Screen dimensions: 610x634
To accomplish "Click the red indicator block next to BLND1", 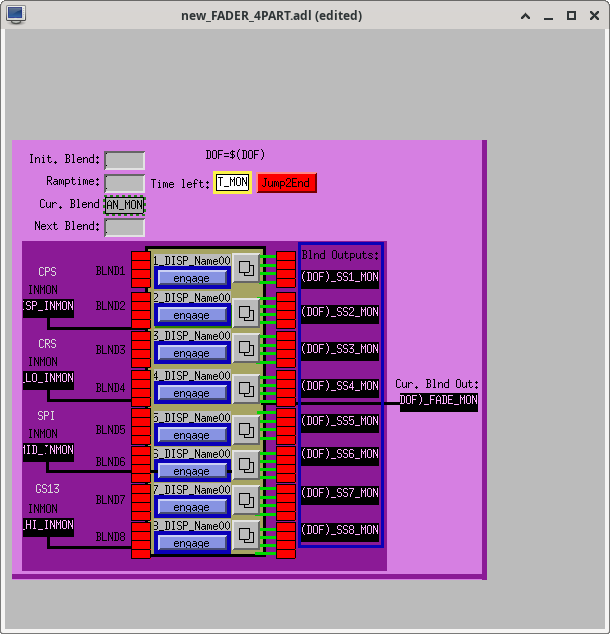I will [x=141, y=270].
